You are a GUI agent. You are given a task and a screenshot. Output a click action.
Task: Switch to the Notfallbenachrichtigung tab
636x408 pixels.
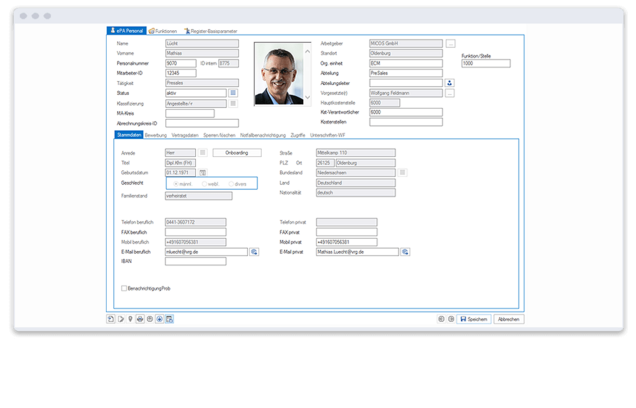[x=263, y=135]
